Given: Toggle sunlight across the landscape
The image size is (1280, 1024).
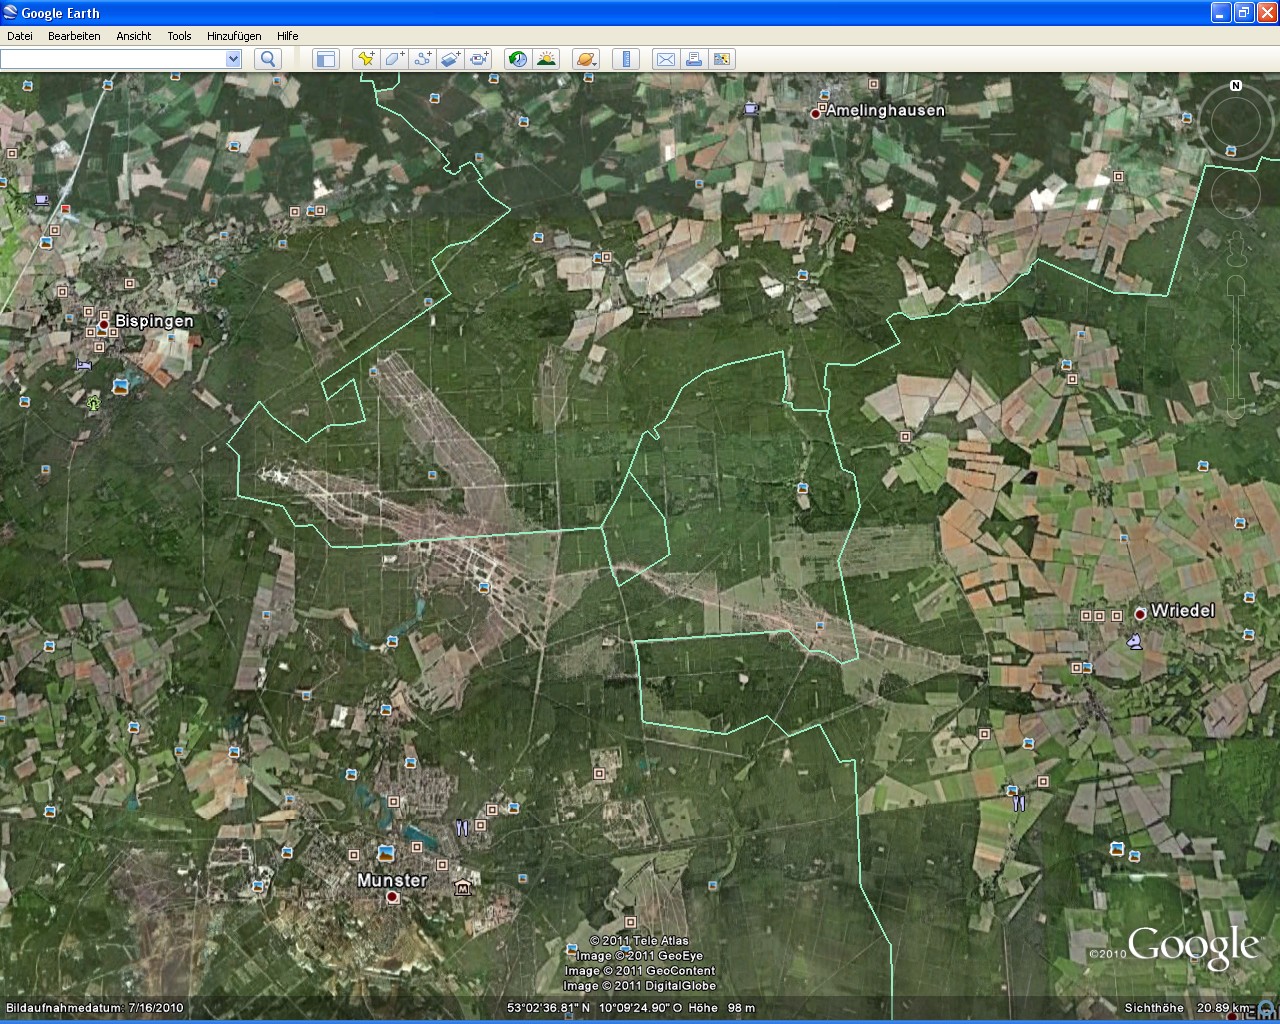Looking at the screenshot, I should [546, 59].
